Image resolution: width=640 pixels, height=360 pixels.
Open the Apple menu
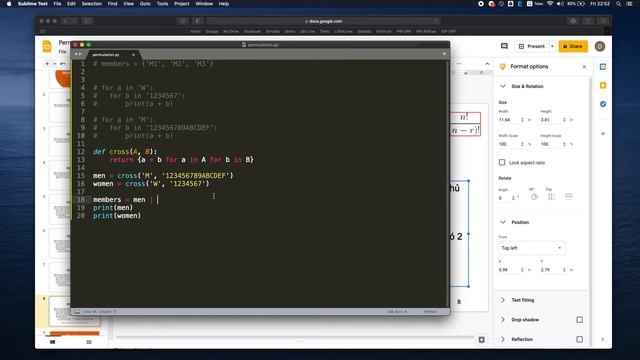click(x=9, y=4)
